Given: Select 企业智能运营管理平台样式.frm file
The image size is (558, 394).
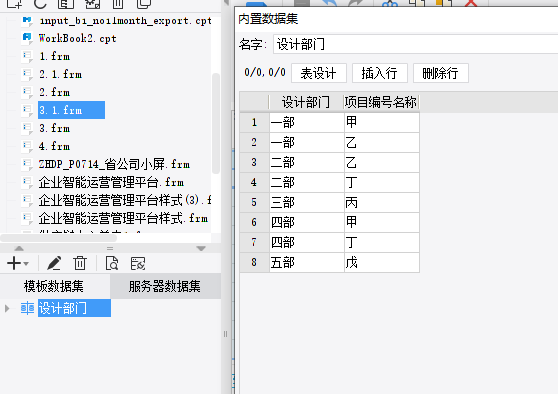Looking at the screenshot, I should [123, 218].
